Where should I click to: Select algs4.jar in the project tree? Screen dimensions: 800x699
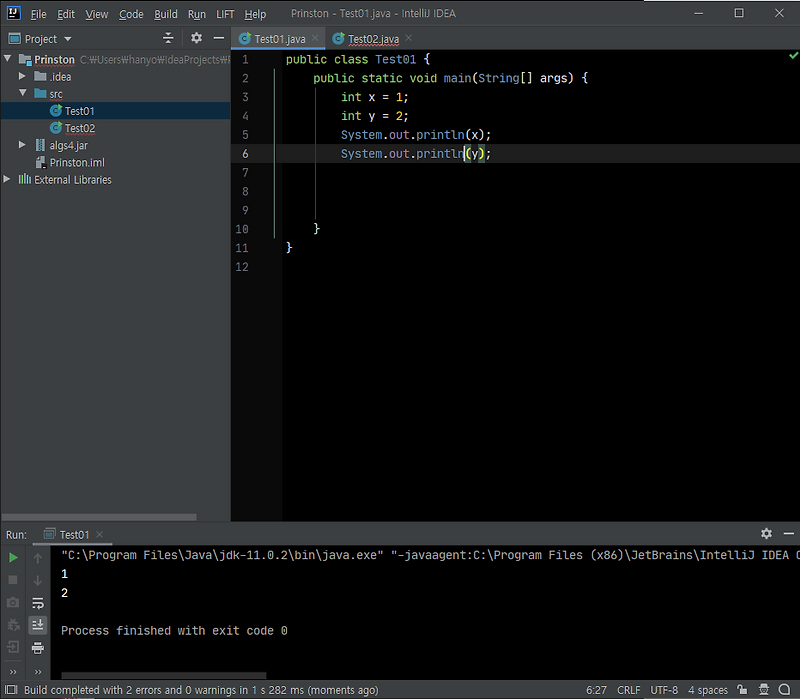[70, 145]
